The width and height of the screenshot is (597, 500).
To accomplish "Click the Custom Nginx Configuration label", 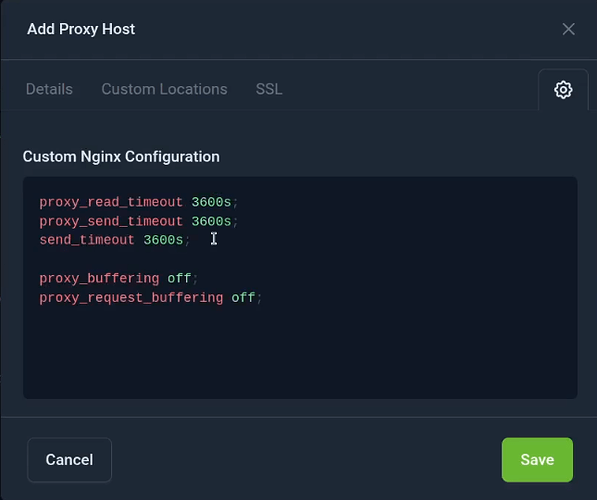I will [x=121, y=157].
